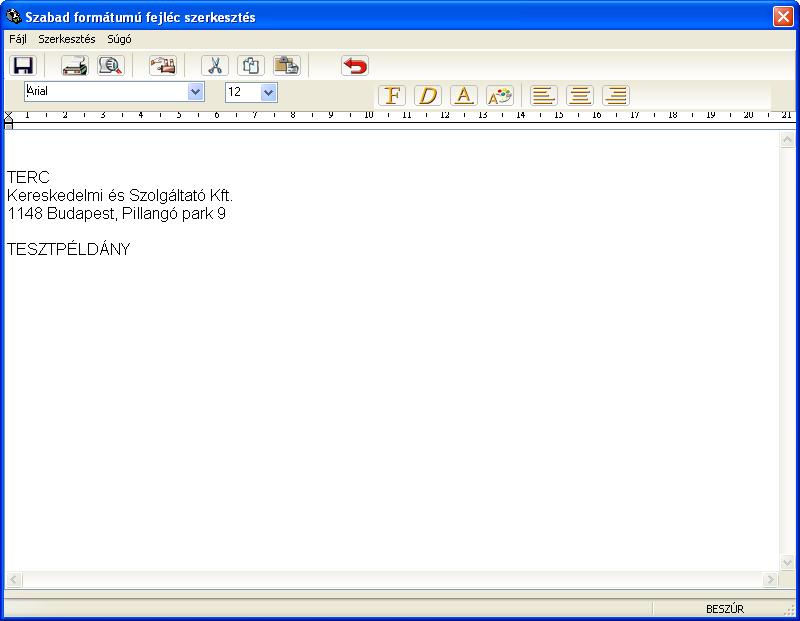Image resolution: width=800 pixels, height=621 pixels.
Task: Align text to the left
Action: coord(543,95)
